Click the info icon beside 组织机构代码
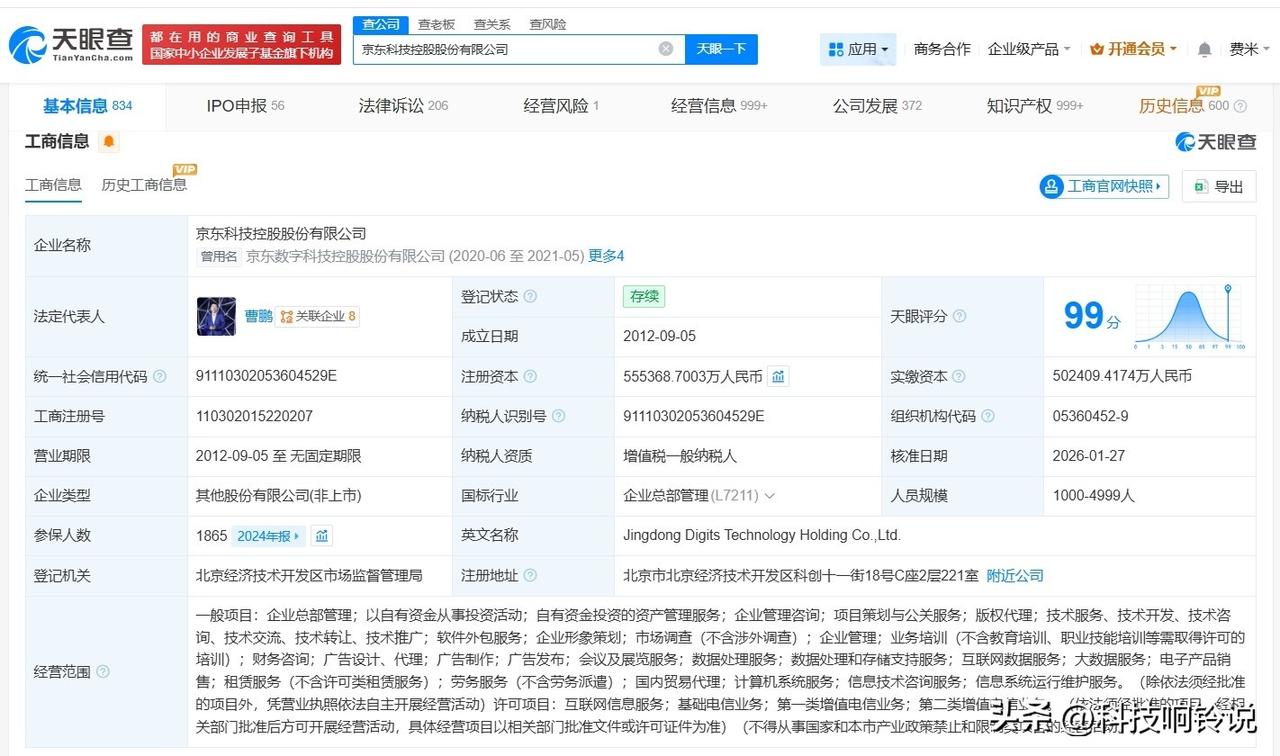Viewport: 1280px width, 756px height. point(987,416)
